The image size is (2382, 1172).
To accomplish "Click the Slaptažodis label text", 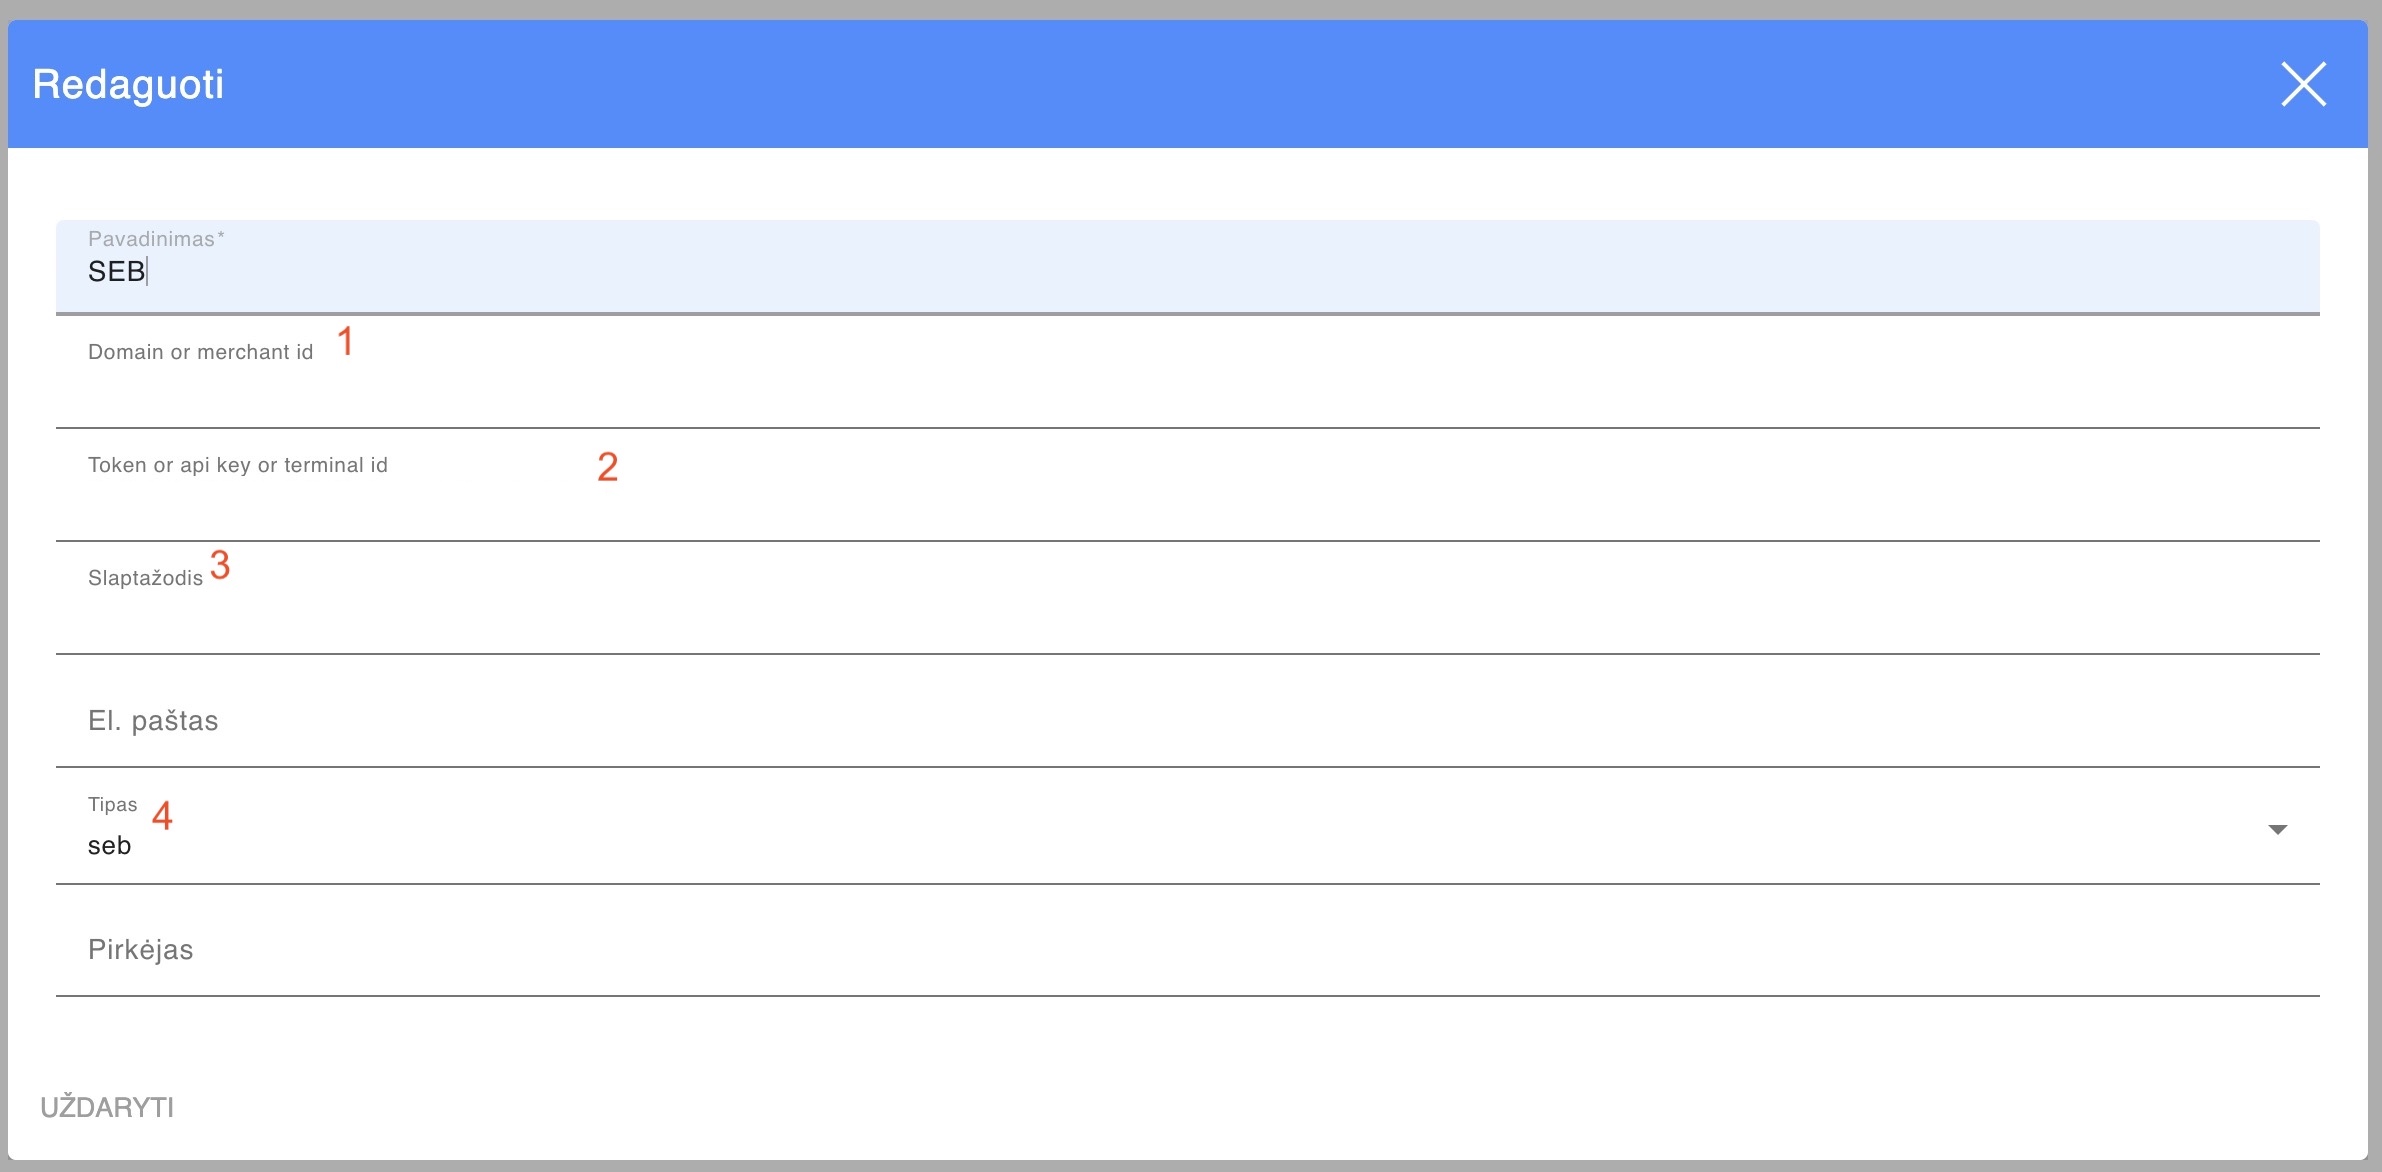I will pyautogui.click(x=145, y=578).
